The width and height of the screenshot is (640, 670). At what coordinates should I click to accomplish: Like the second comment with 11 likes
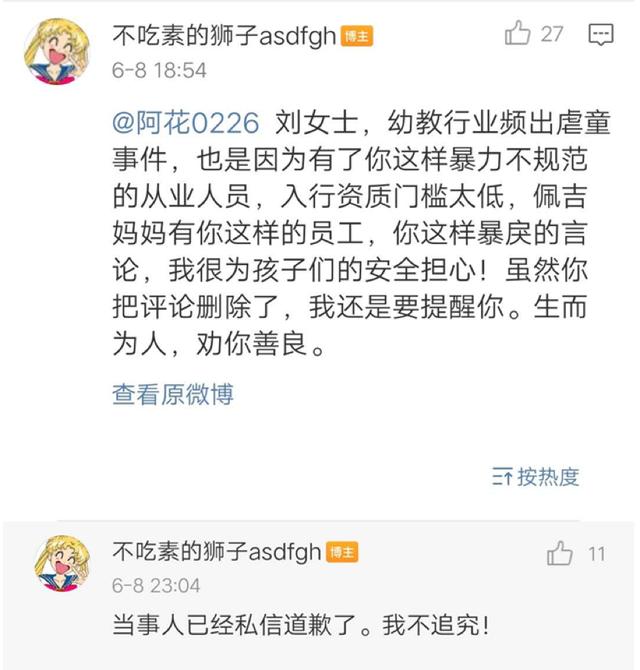560,553
